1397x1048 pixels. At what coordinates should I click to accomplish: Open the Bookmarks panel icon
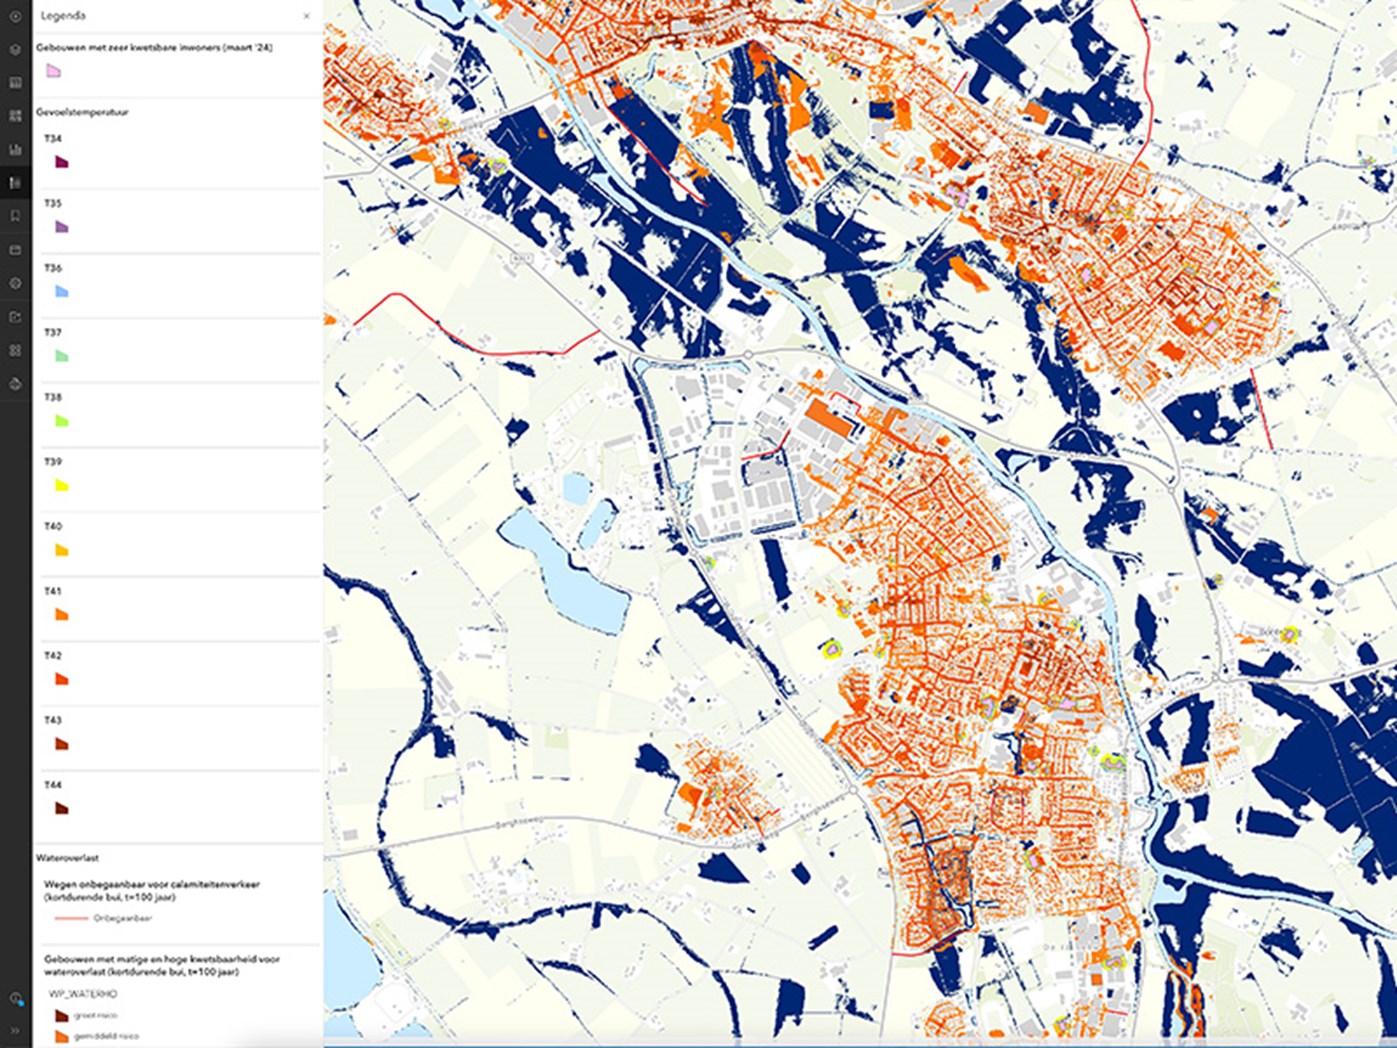(x=15, y=216)
